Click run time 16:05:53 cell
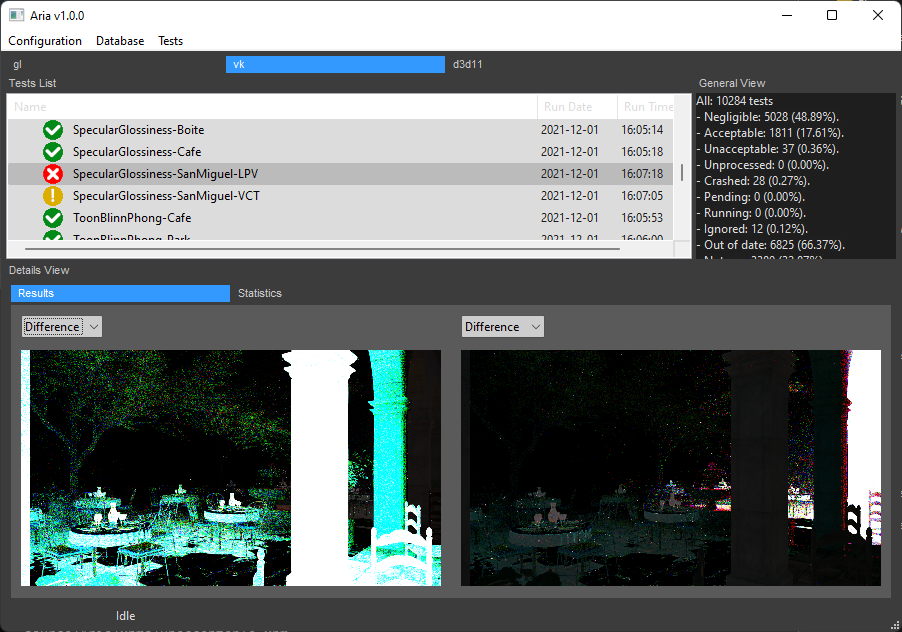The width and height of the screenshot is (902, 632). click(642, 218)
